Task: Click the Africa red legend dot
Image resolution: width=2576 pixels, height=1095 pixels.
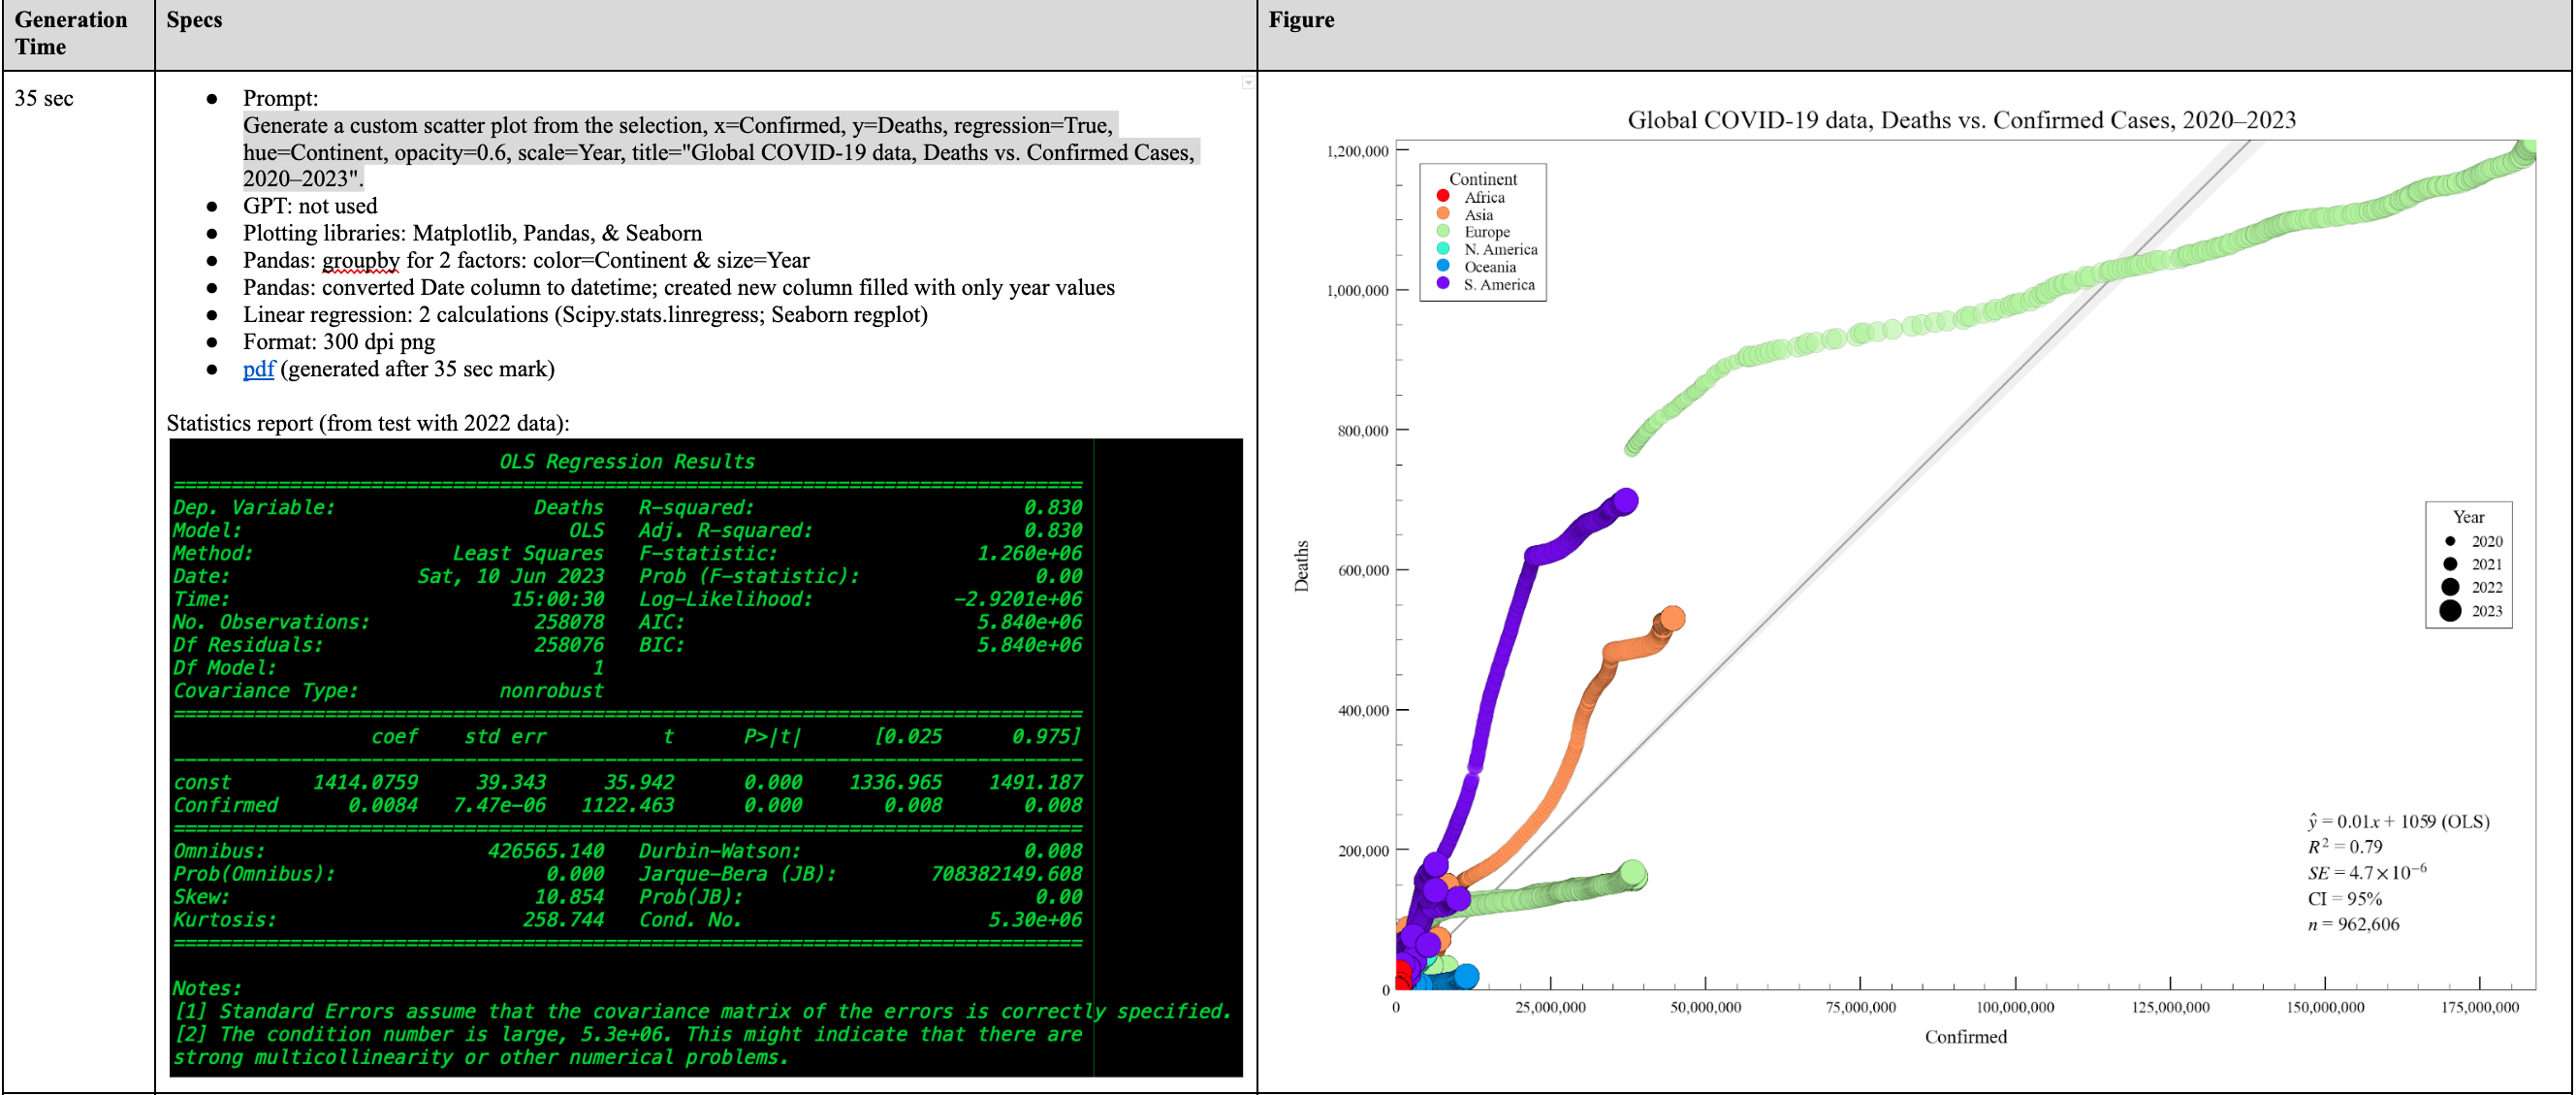Action: point(1442,196)
